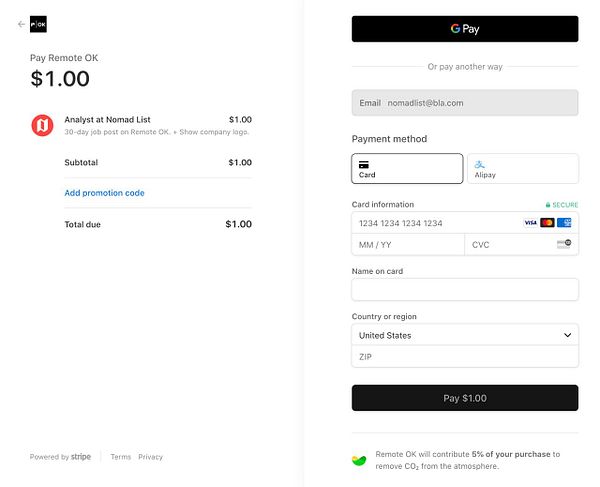Click the green climate leaf icon
The height and width of the screenshot is (487, 600).
tap(359, 460)
